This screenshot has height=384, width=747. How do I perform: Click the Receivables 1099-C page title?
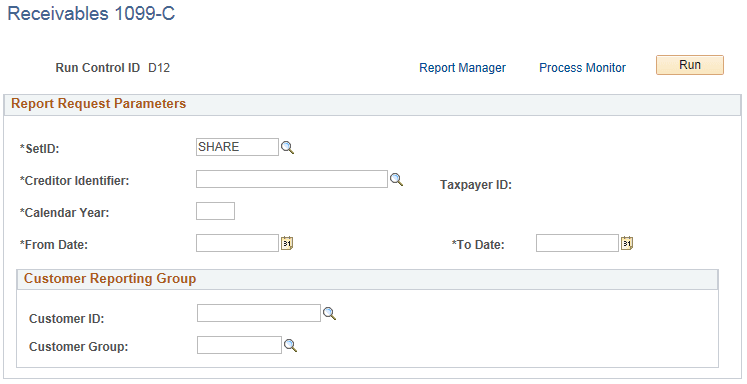tap(91, 13)
